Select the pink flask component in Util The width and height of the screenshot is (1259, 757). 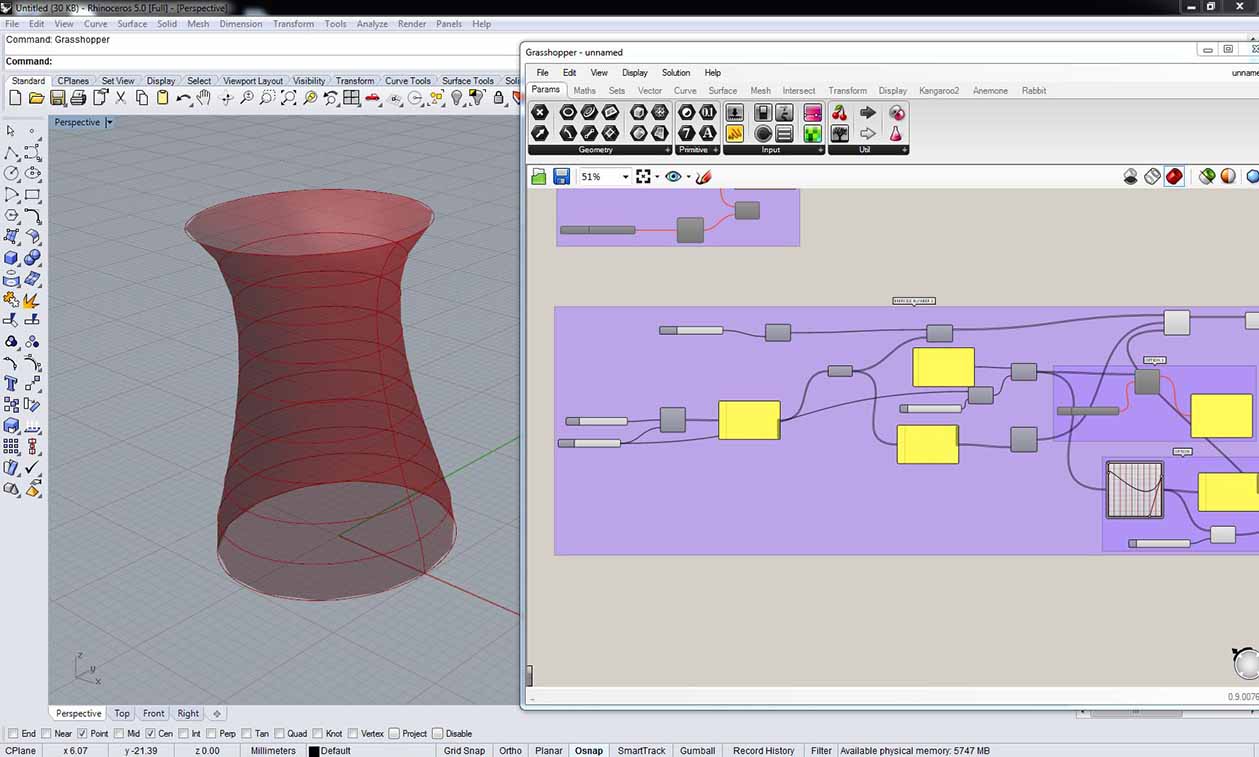click(896, 133)
